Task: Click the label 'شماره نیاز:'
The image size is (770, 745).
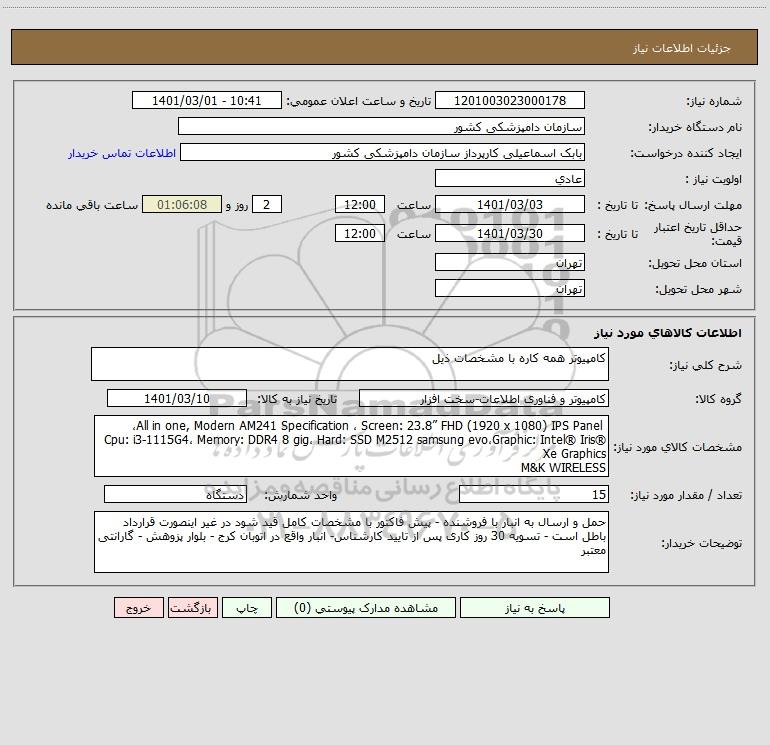Action: coord(714,102)
